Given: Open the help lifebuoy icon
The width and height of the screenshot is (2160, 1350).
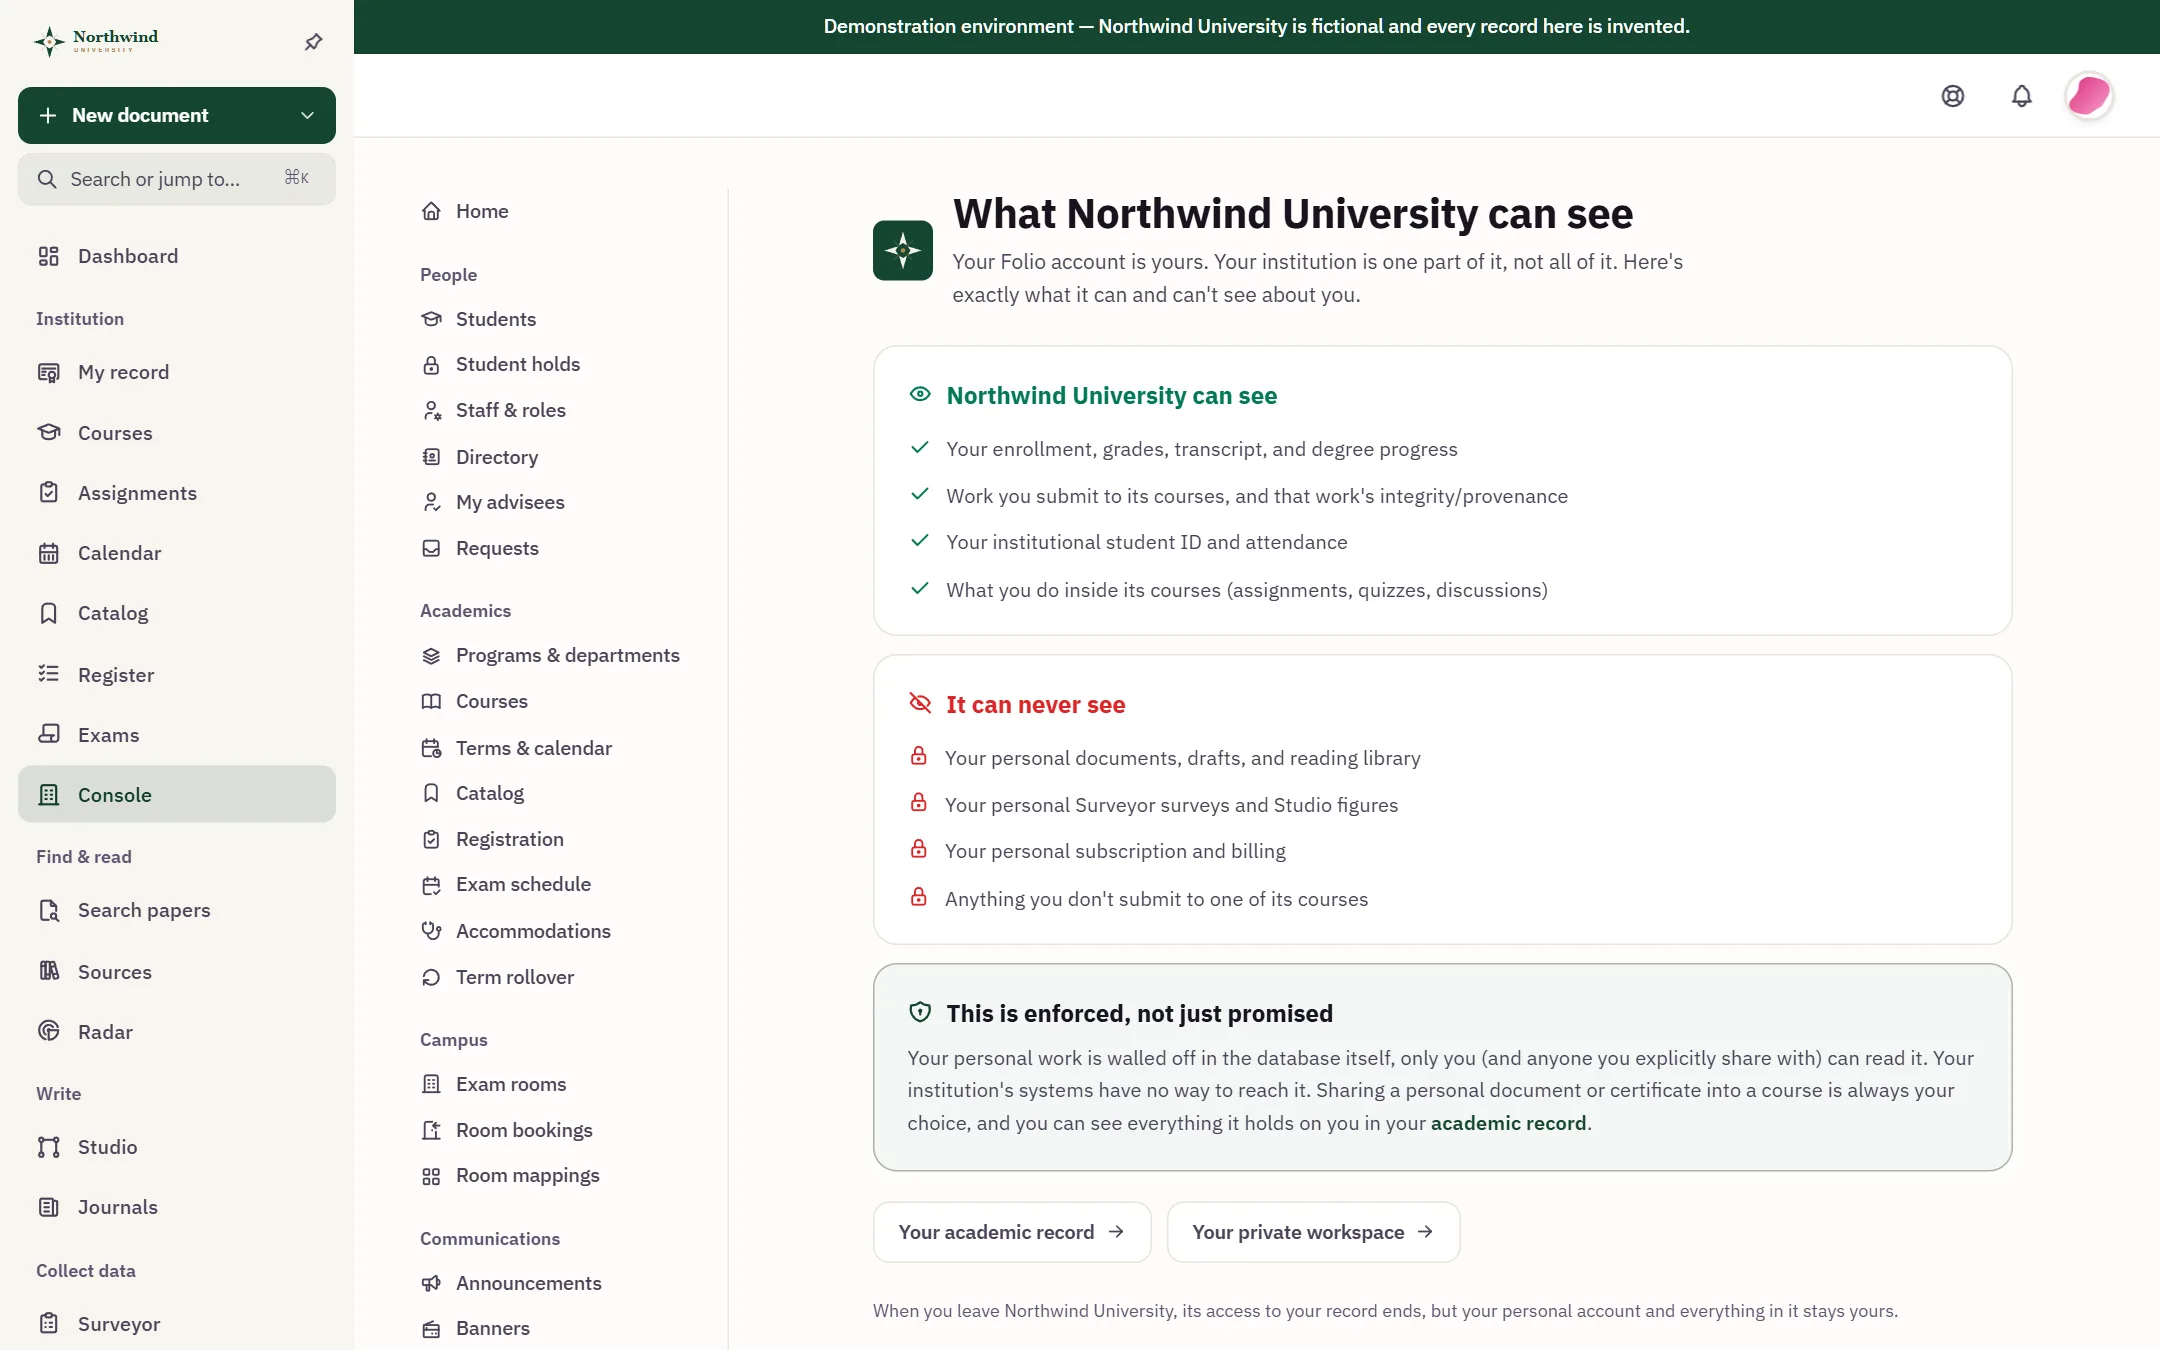Looking at the screenshot, I should click(x=1952, y=96).
